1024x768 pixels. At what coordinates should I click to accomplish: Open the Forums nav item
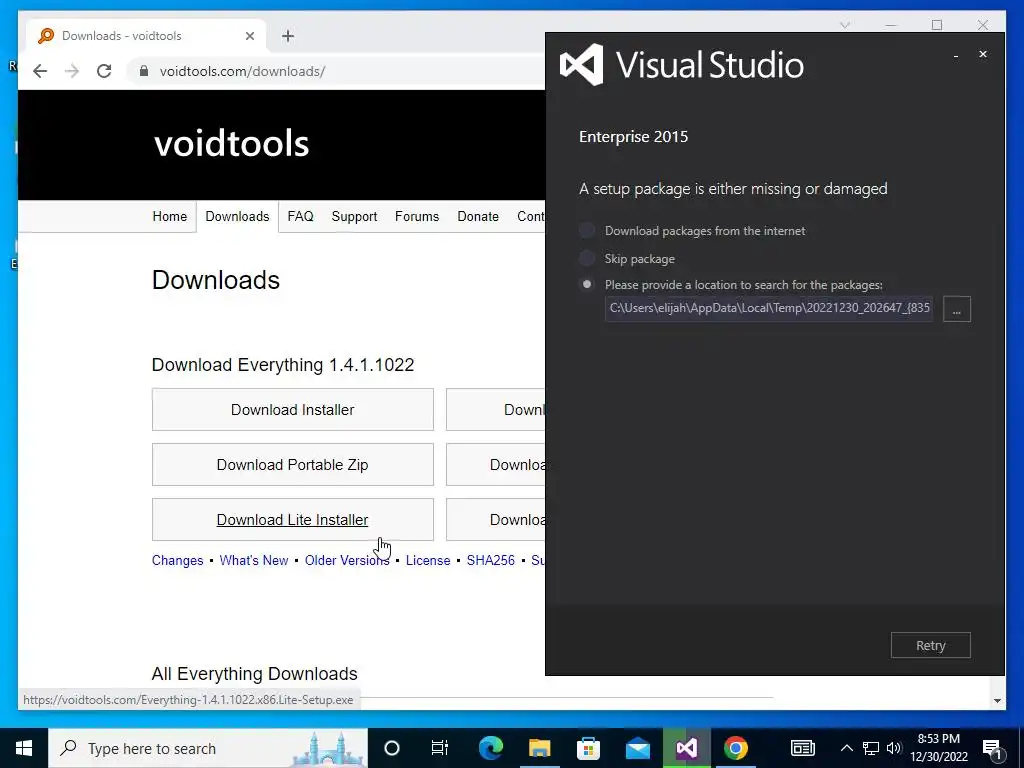[x=417, y=216]
